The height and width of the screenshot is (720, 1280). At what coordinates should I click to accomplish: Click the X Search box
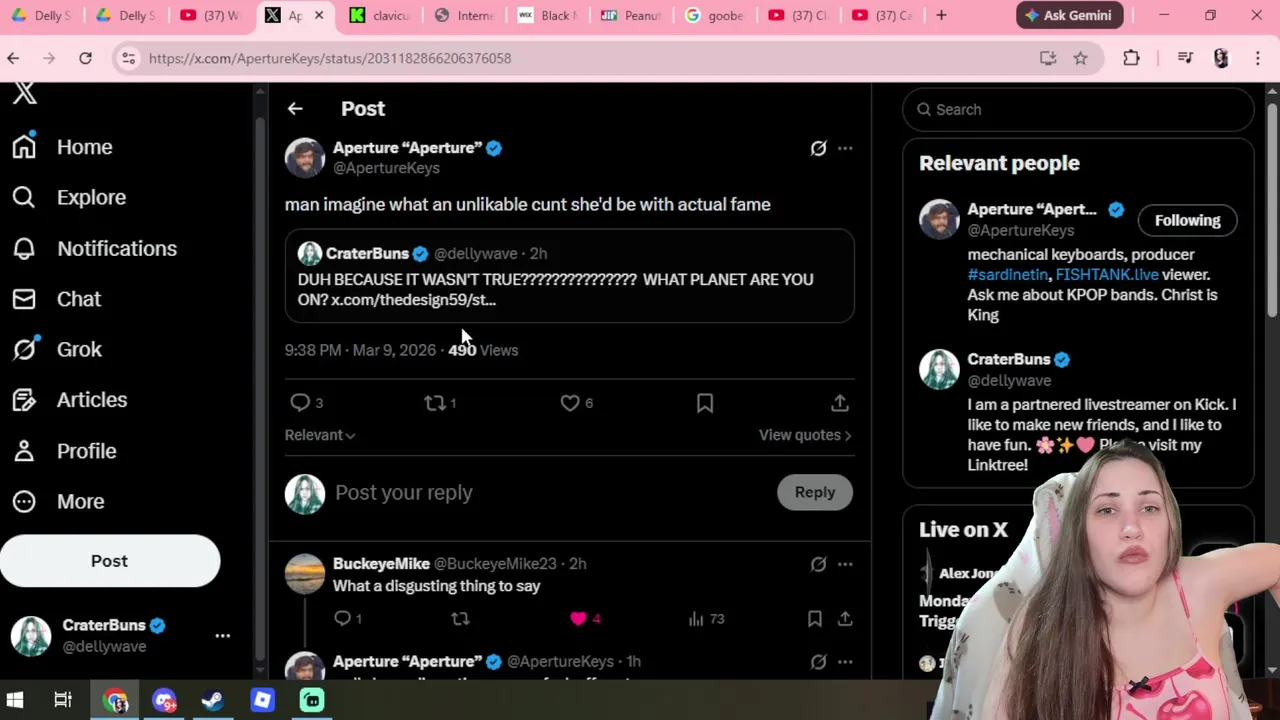point(1078,109)
